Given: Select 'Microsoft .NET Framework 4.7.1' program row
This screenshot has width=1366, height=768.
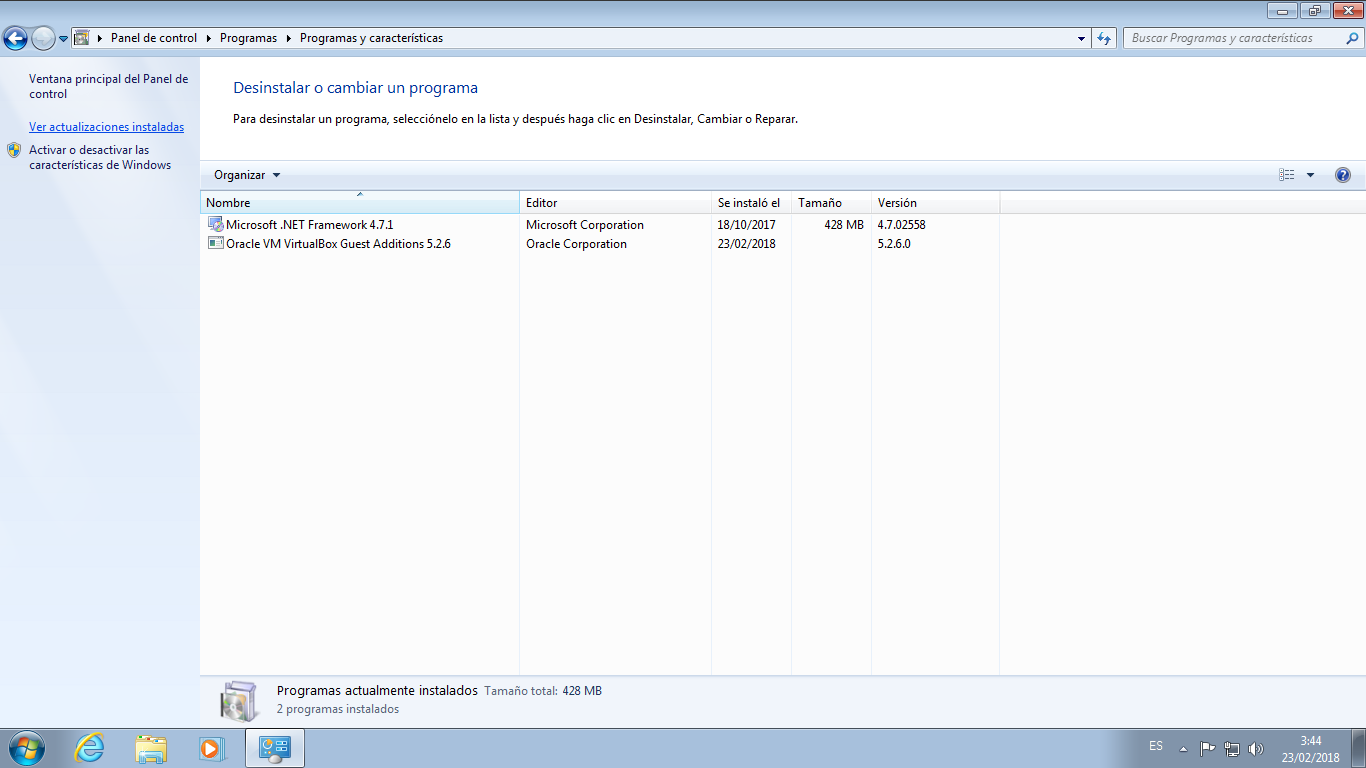Looking at the screenshot, I should pos(600,225).
